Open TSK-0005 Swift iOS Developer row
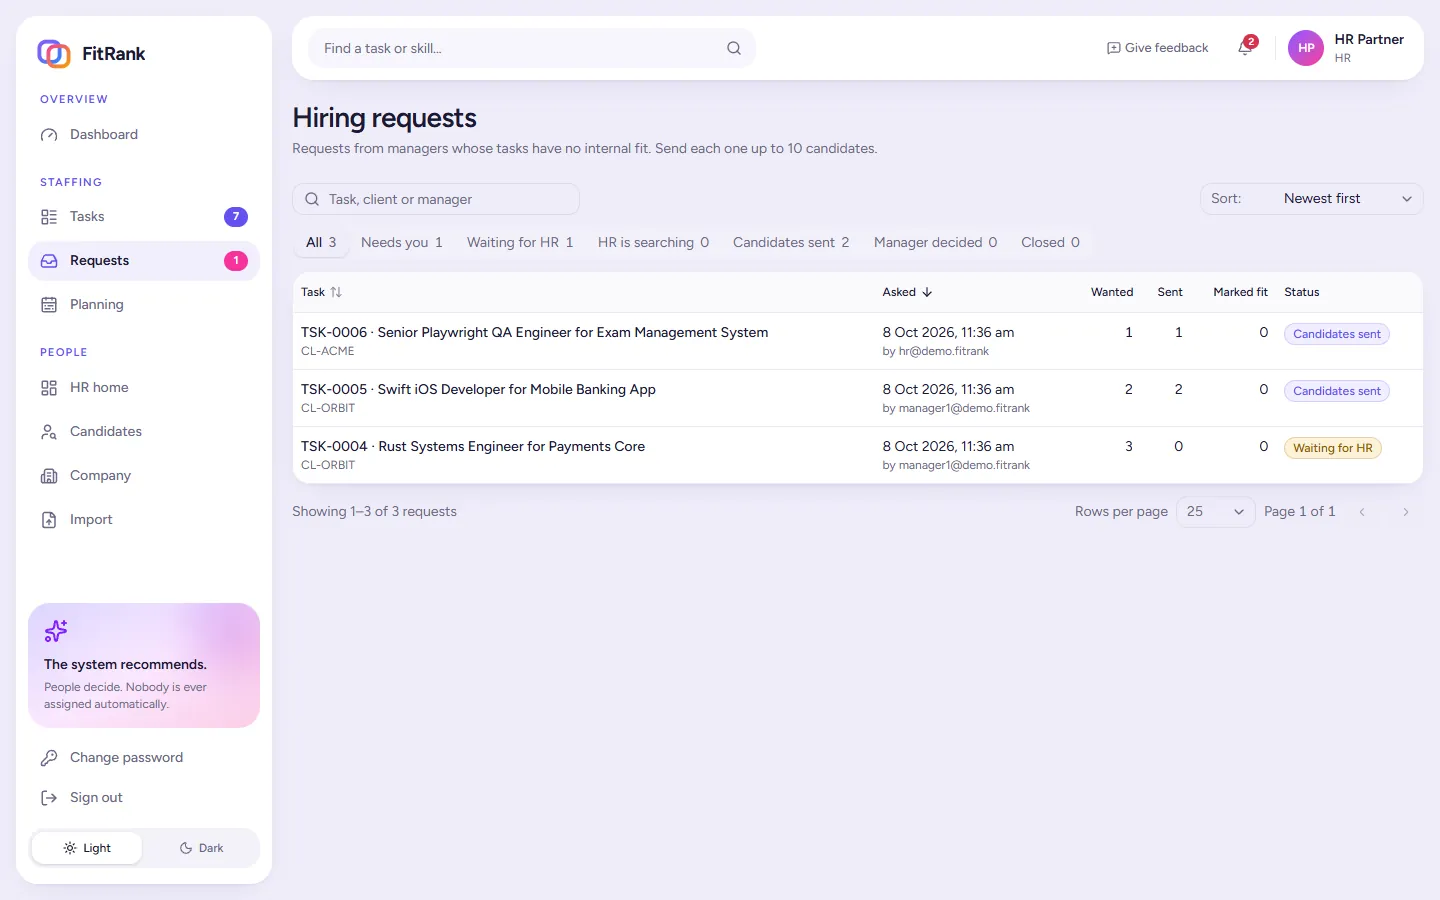Viewport: 1440px width, 900px height. coord(857,398)
